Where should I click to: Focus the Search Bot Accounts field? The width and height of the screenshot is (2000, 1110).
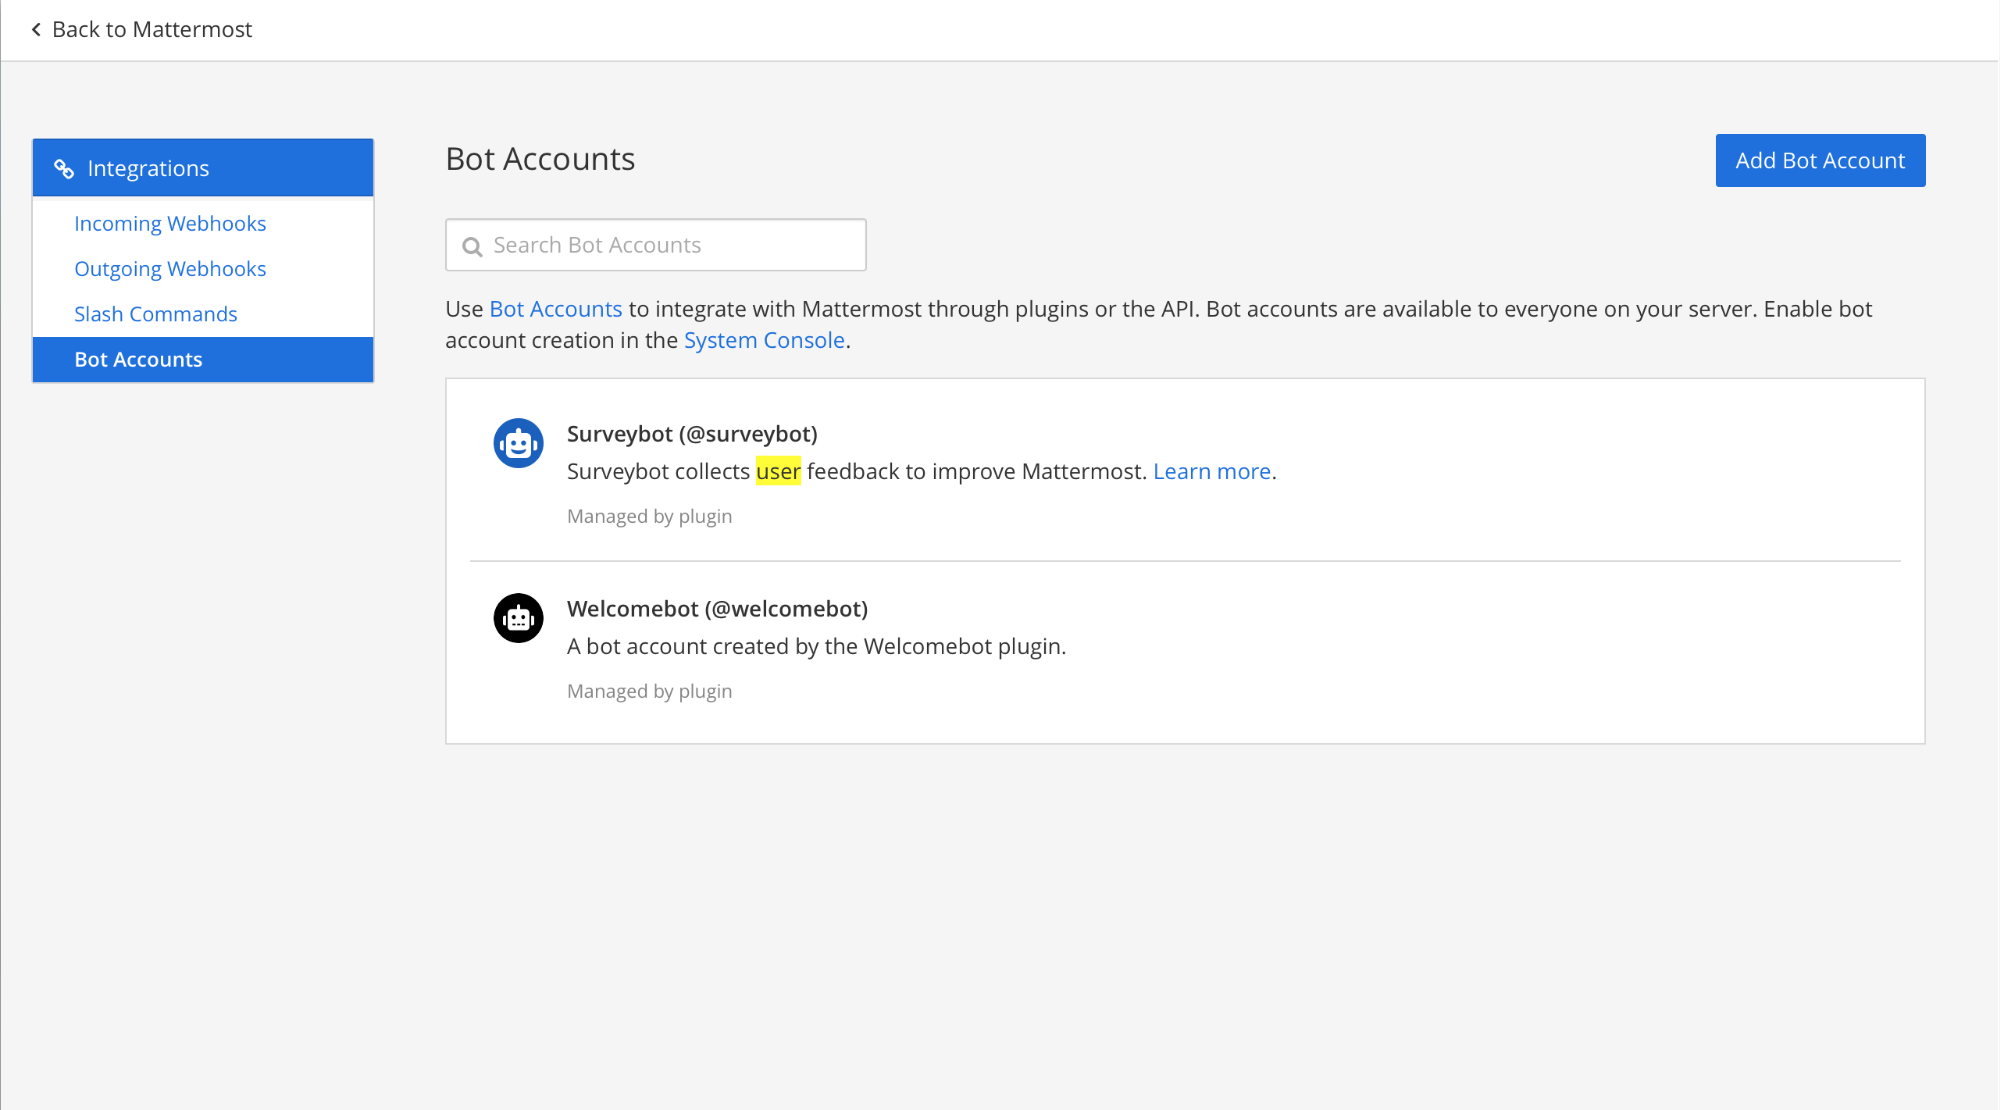pyautogui.click(x=670, y=245)
